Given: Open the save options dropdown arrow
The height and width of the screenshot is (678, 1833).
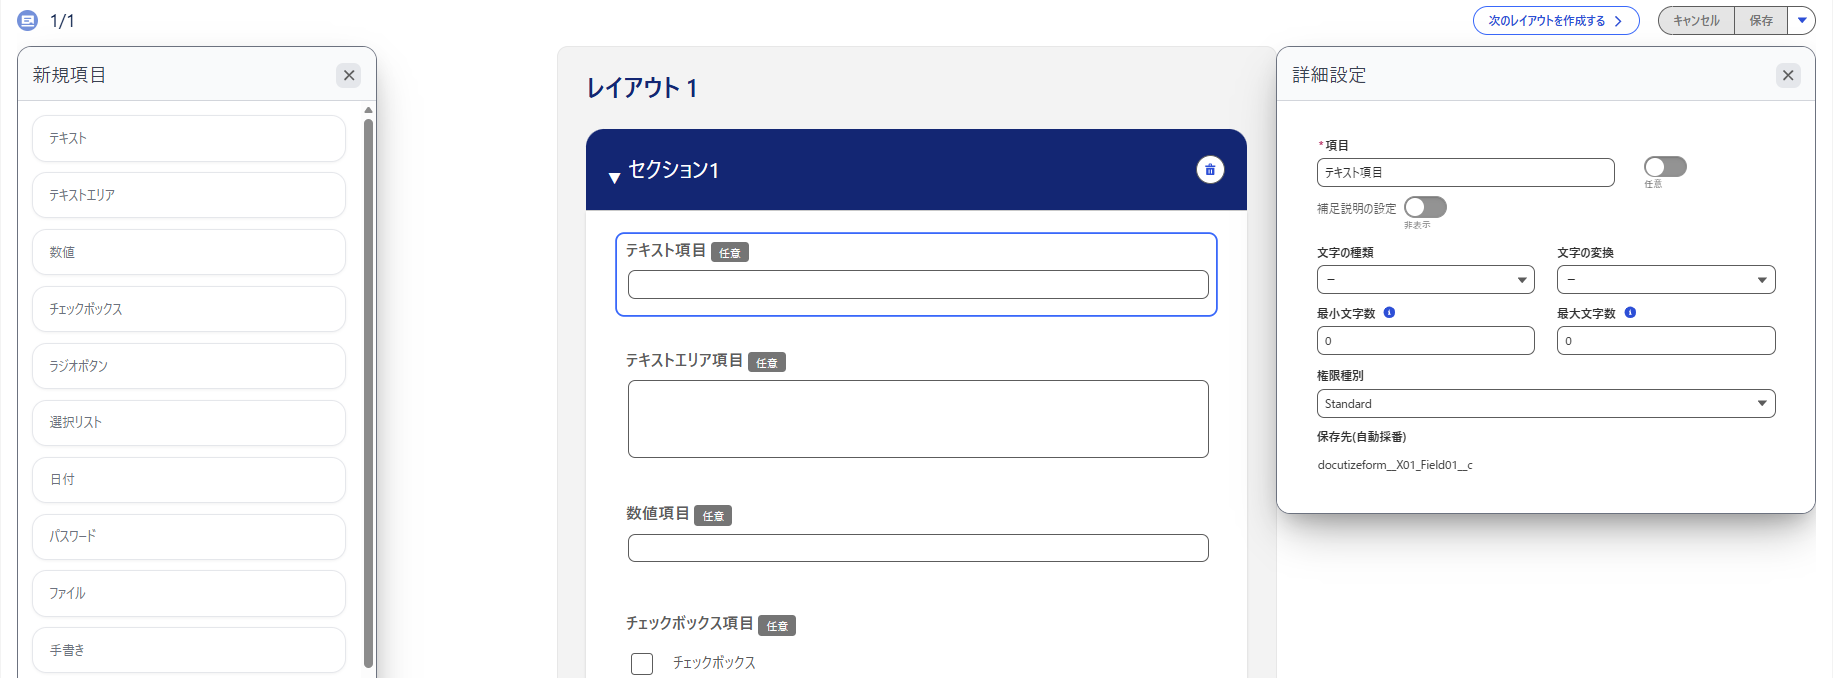Looking at the screenshot, I should tap(1802, 20).
